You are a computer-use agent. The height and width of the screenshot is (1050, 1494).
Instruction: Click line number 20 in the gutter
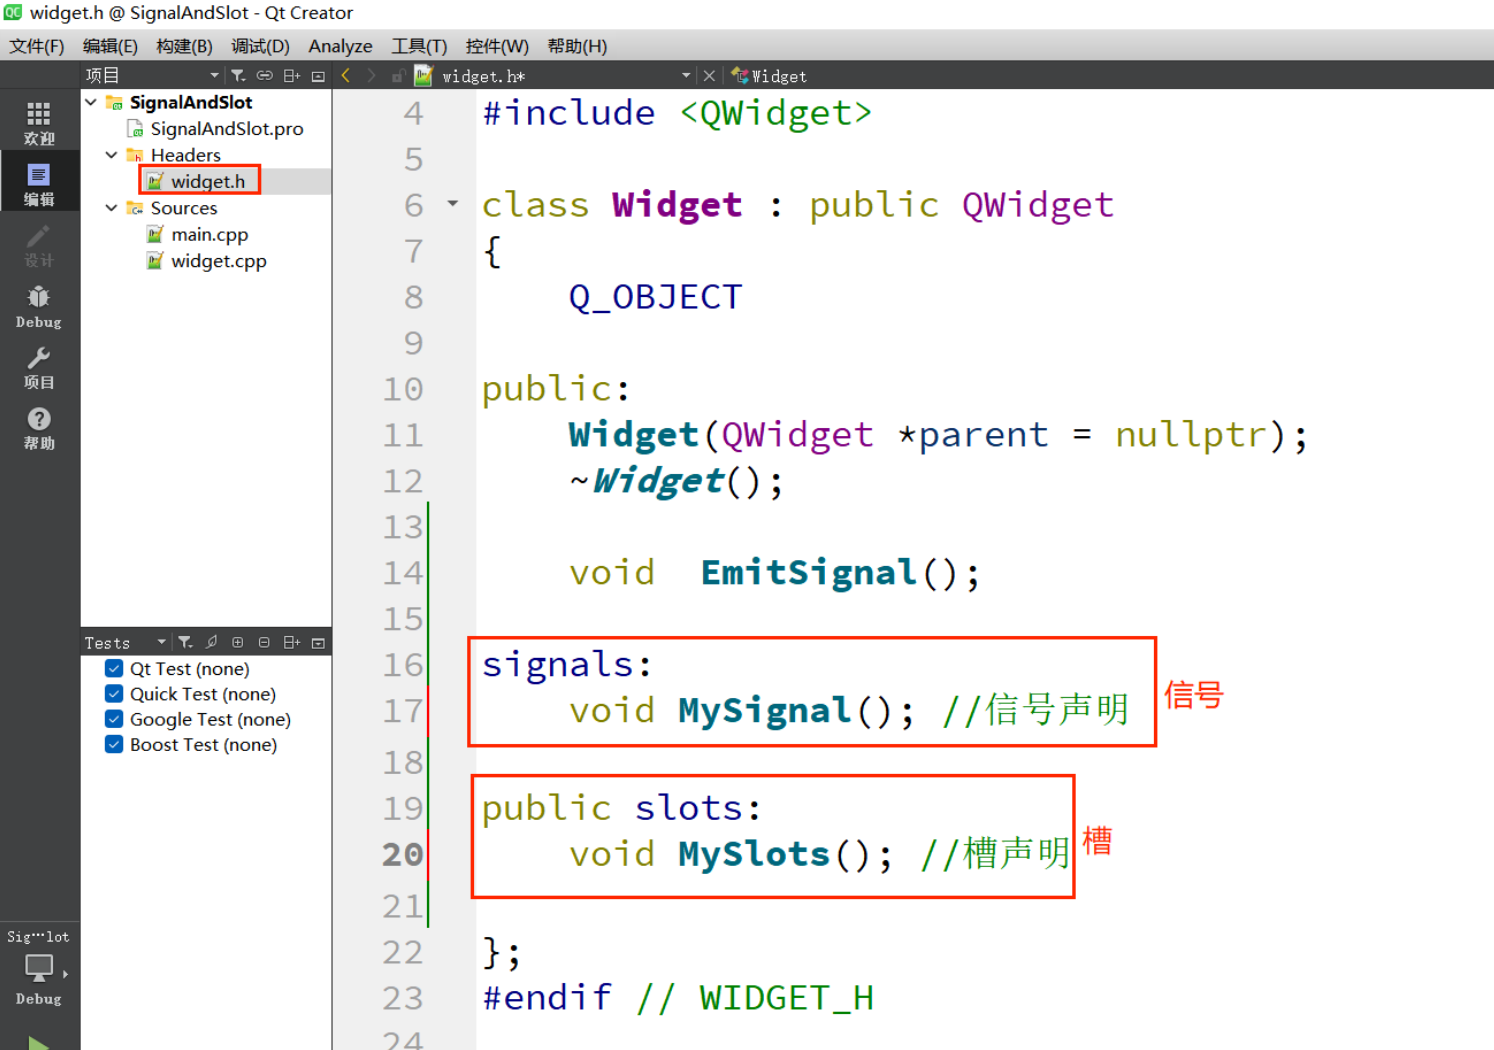(403, 854)
